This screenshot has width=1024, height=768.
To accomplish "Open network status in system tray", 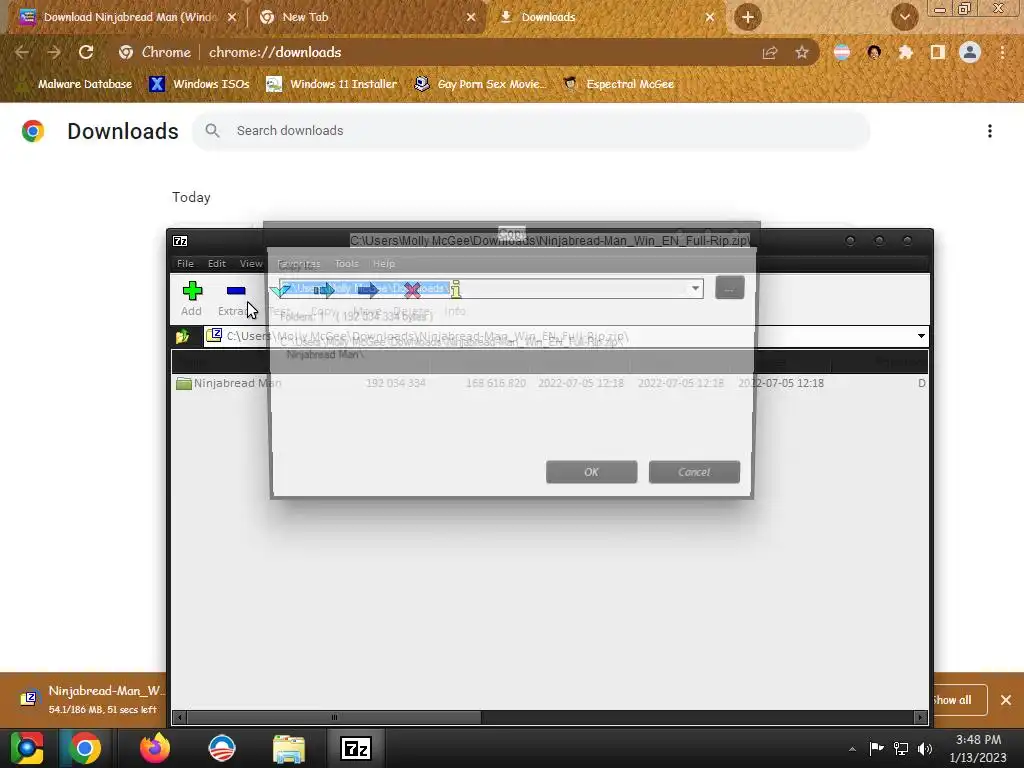I will point(901,748).
